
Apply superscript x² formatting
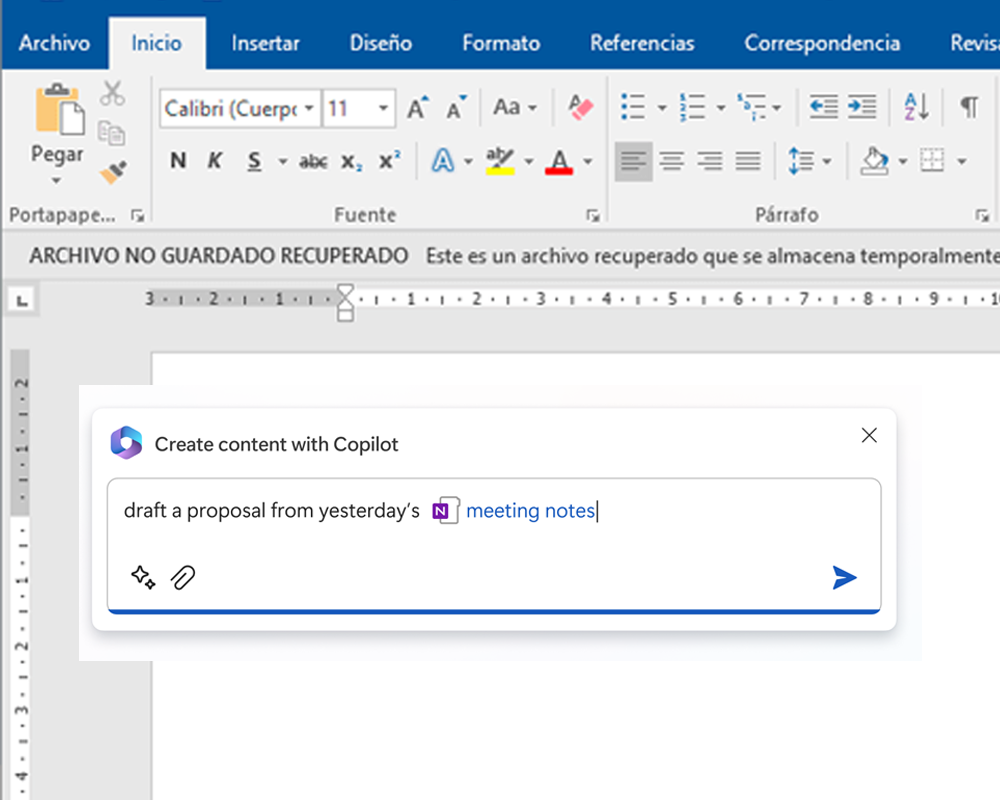click(389, 160)
